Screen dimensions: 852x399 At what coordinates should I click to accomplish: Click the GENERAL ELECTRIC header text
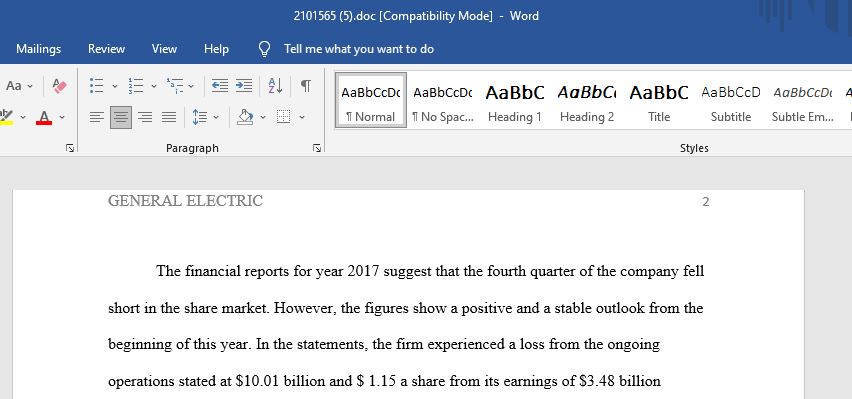tap(185, 201)
